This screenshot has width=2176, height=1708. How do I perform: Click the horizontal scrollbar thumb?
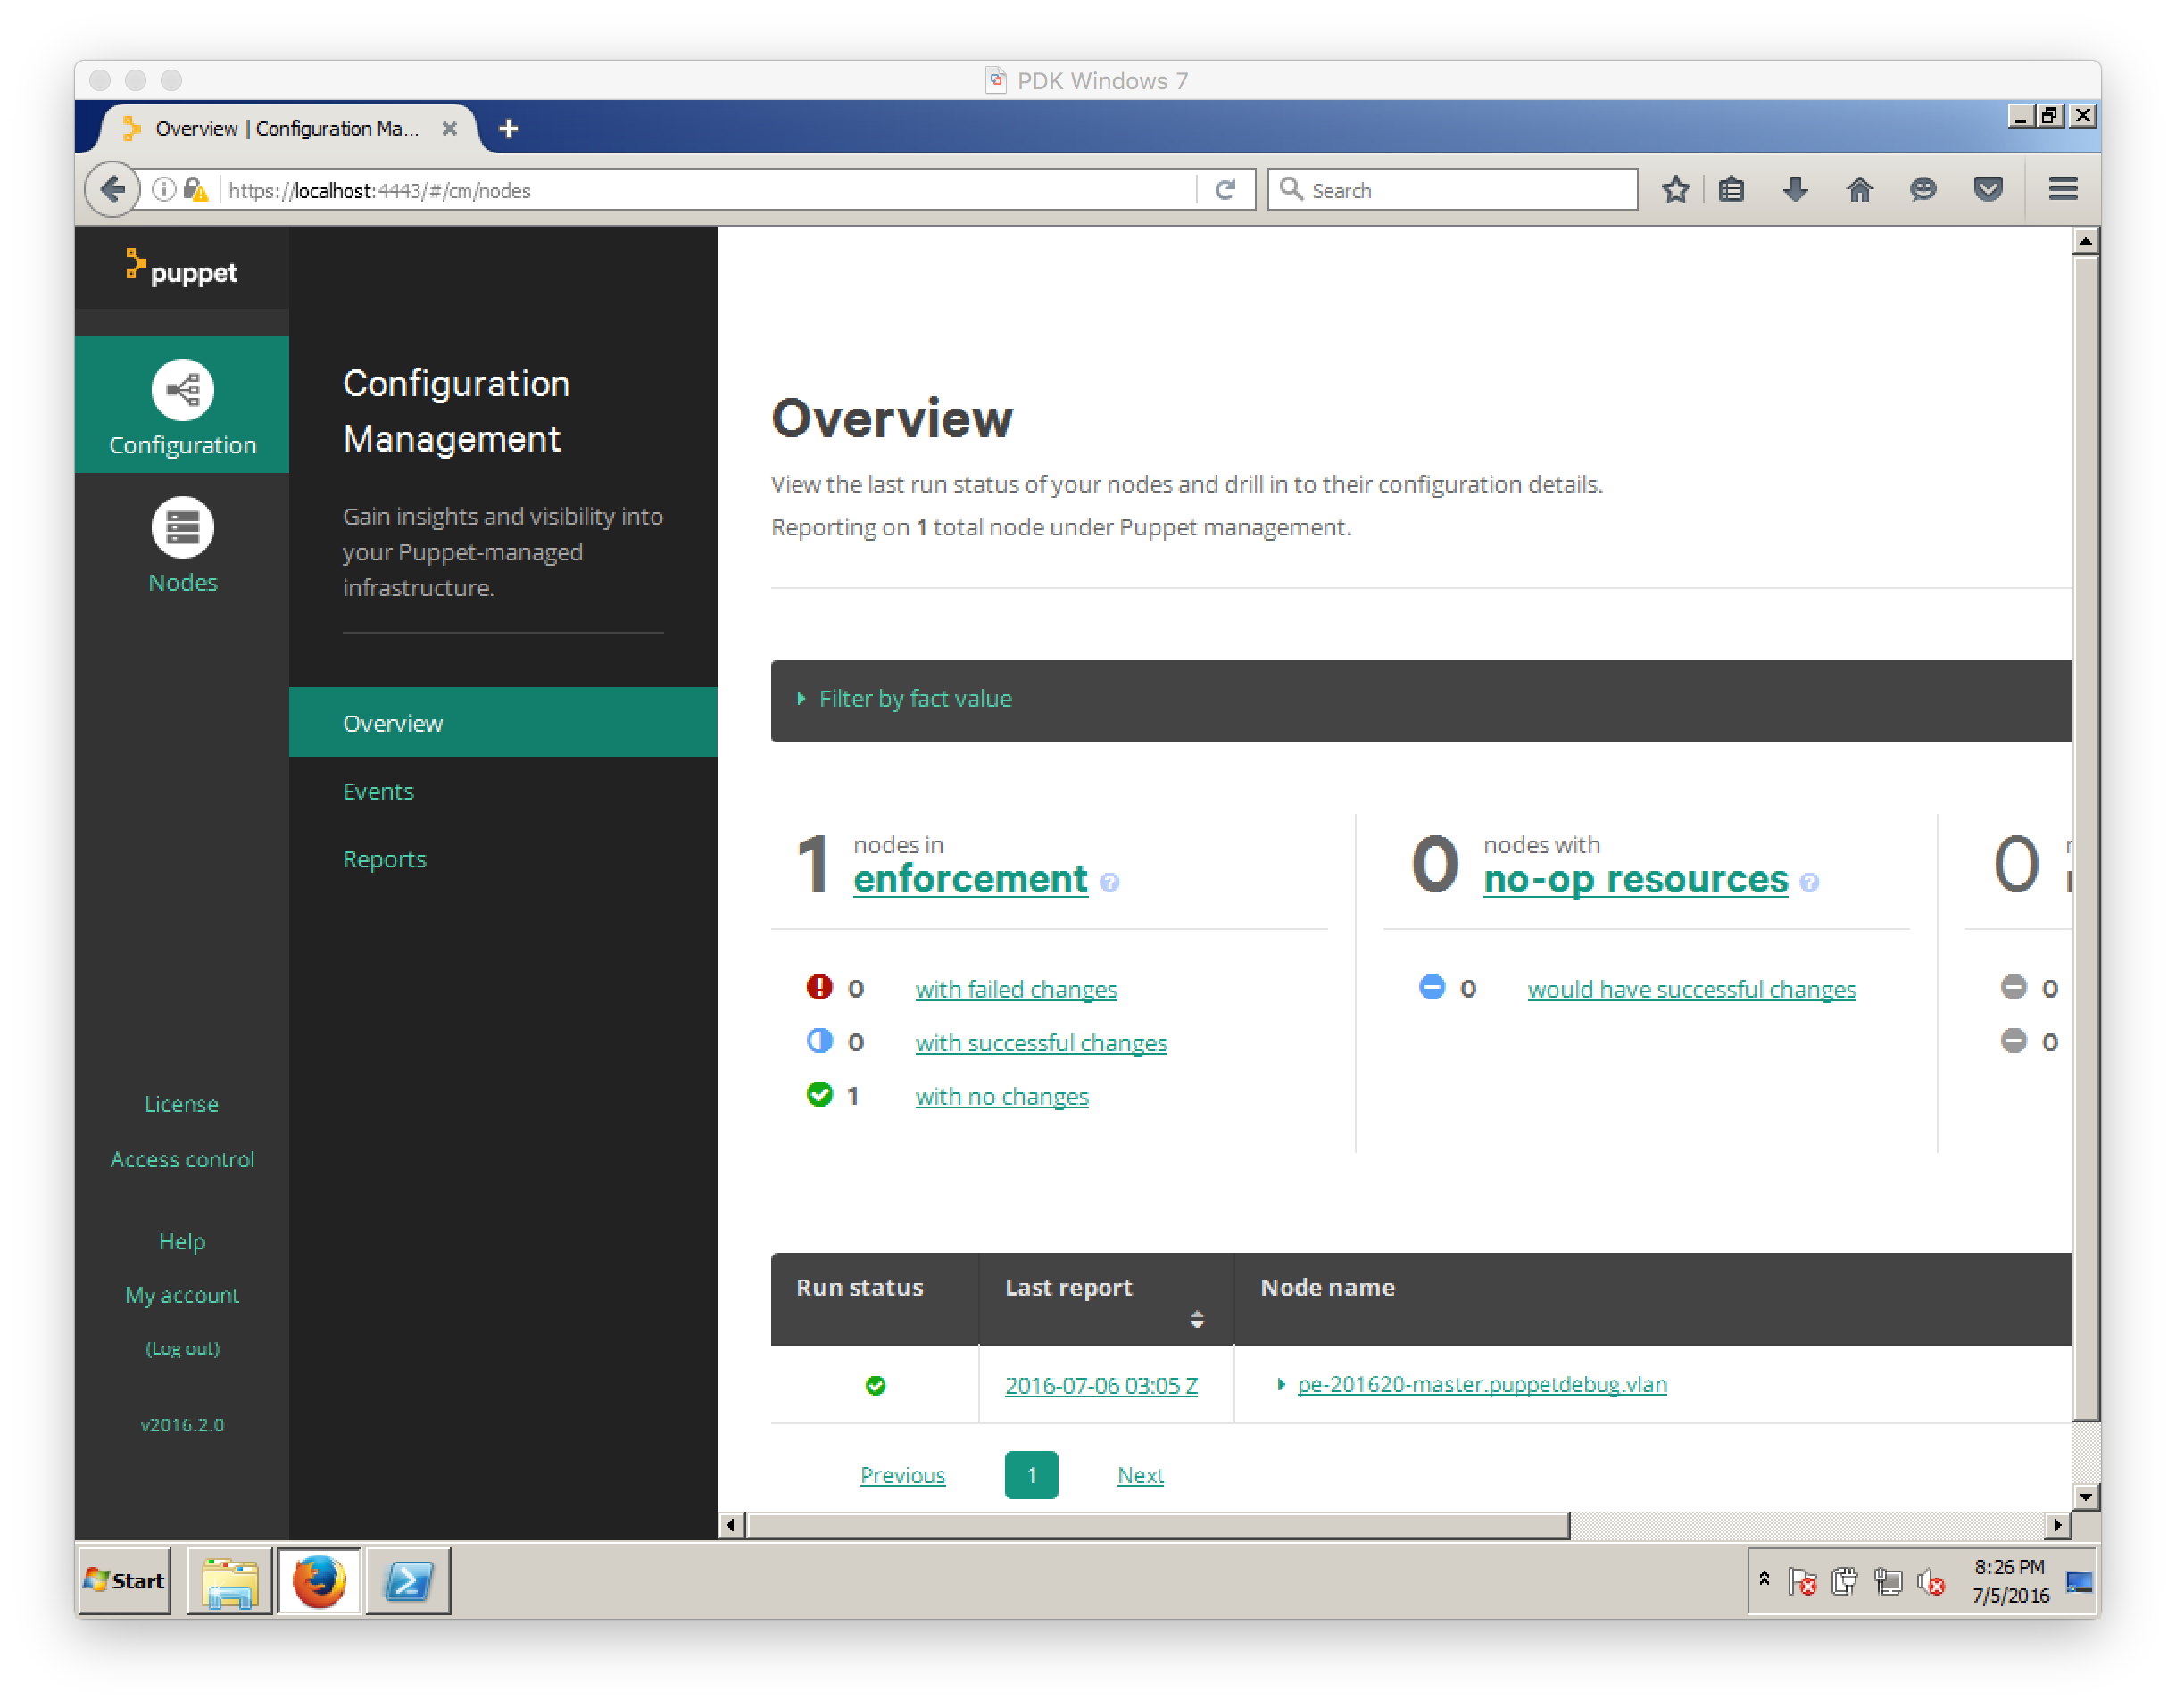coord(1158,1525)
